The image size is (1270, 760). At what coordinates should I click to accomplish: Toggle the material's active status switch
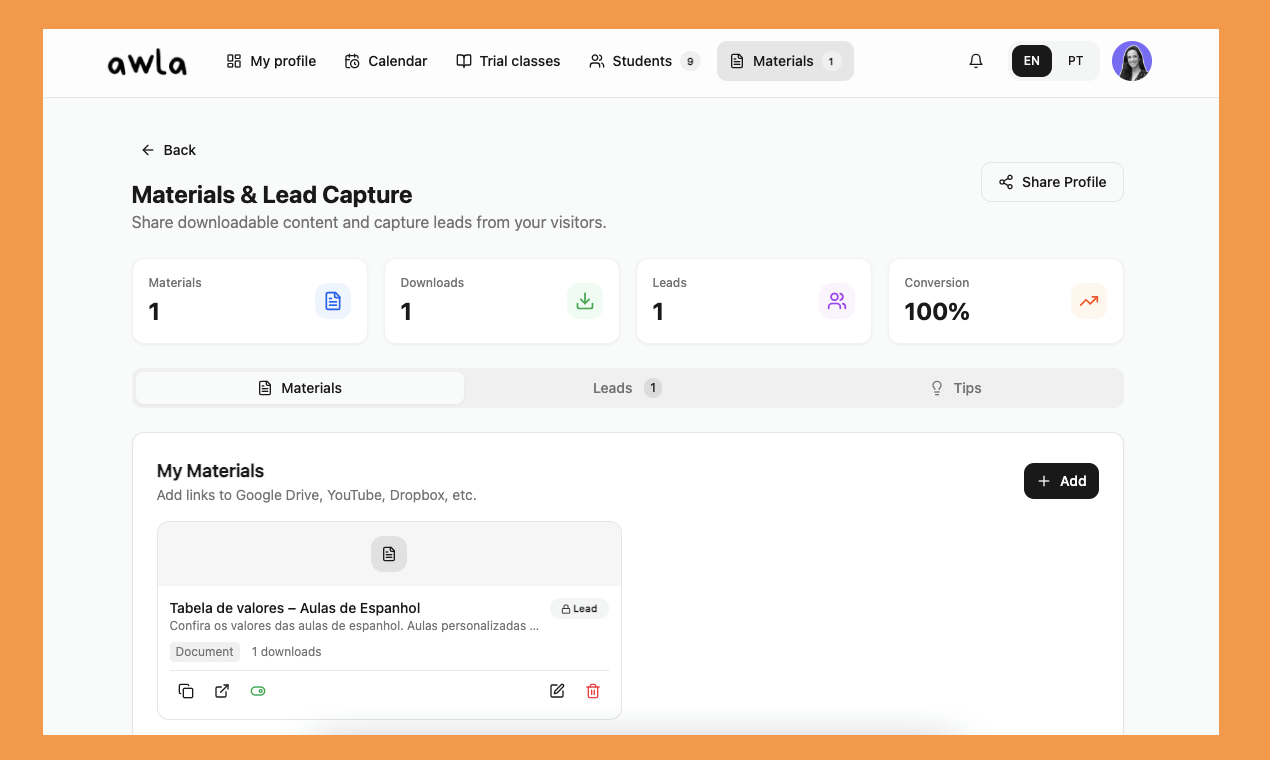click(258, 691)
